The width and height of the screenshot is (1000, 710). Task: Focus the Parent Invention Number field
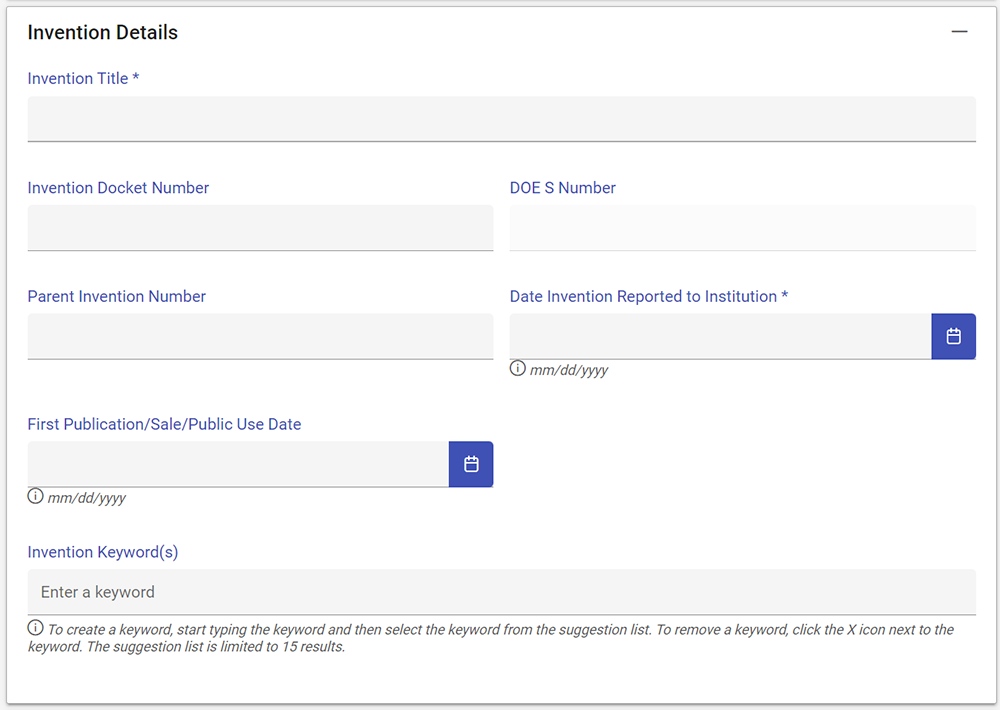point(260,337)
